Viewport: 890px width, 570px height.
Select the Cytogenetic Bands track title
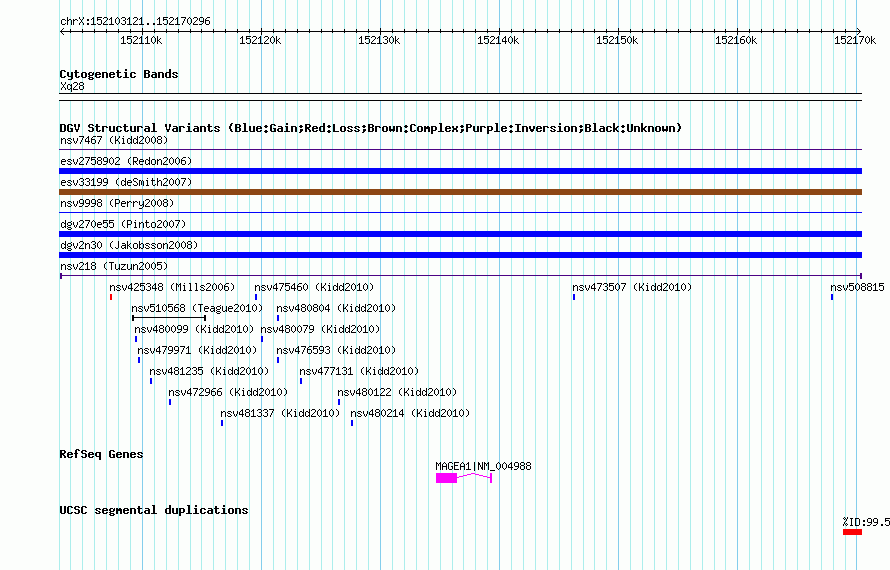pos(119,74)
